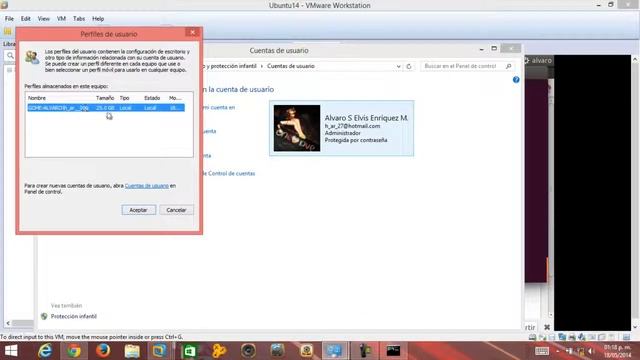Open the VMware File menu
640x360 pixels.
coord(9,19)
